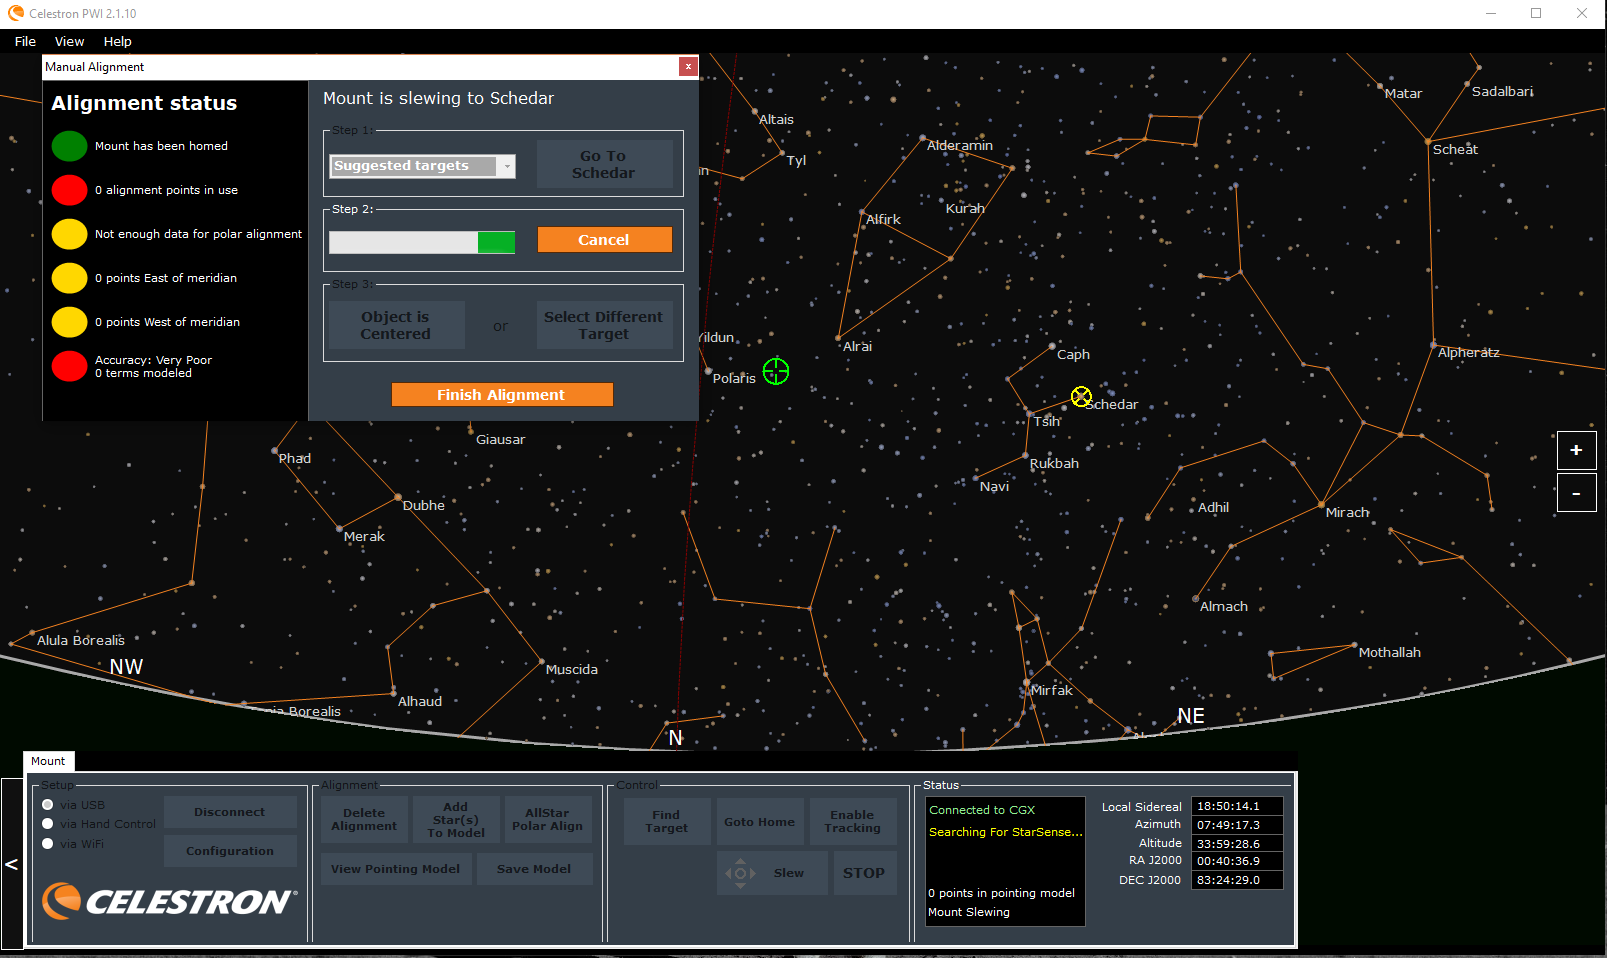This screenshot has width=1607, height=958.
Task: Cancel the slew in progress
Action: [604, 240]
